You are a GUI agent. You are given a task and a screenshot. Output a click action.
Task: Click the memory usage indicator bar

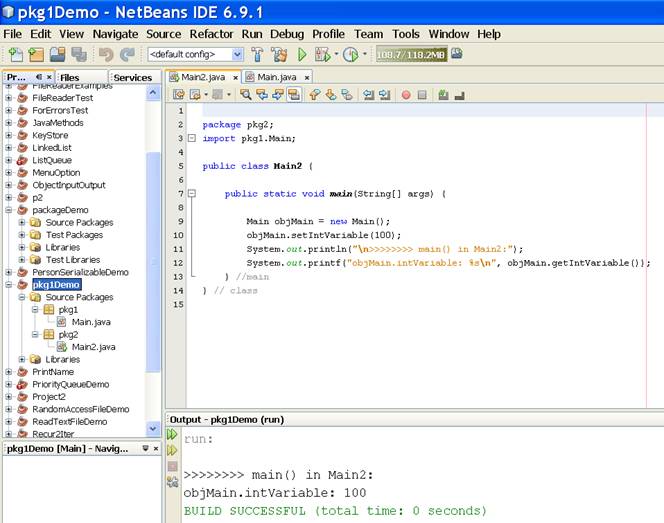point(411,54)
